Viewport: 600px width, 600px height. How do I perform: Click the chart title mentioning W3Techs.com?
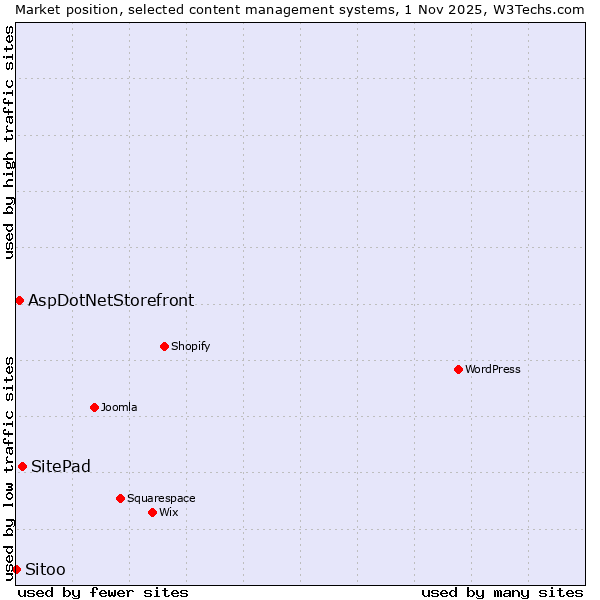(x=300, y=9)
